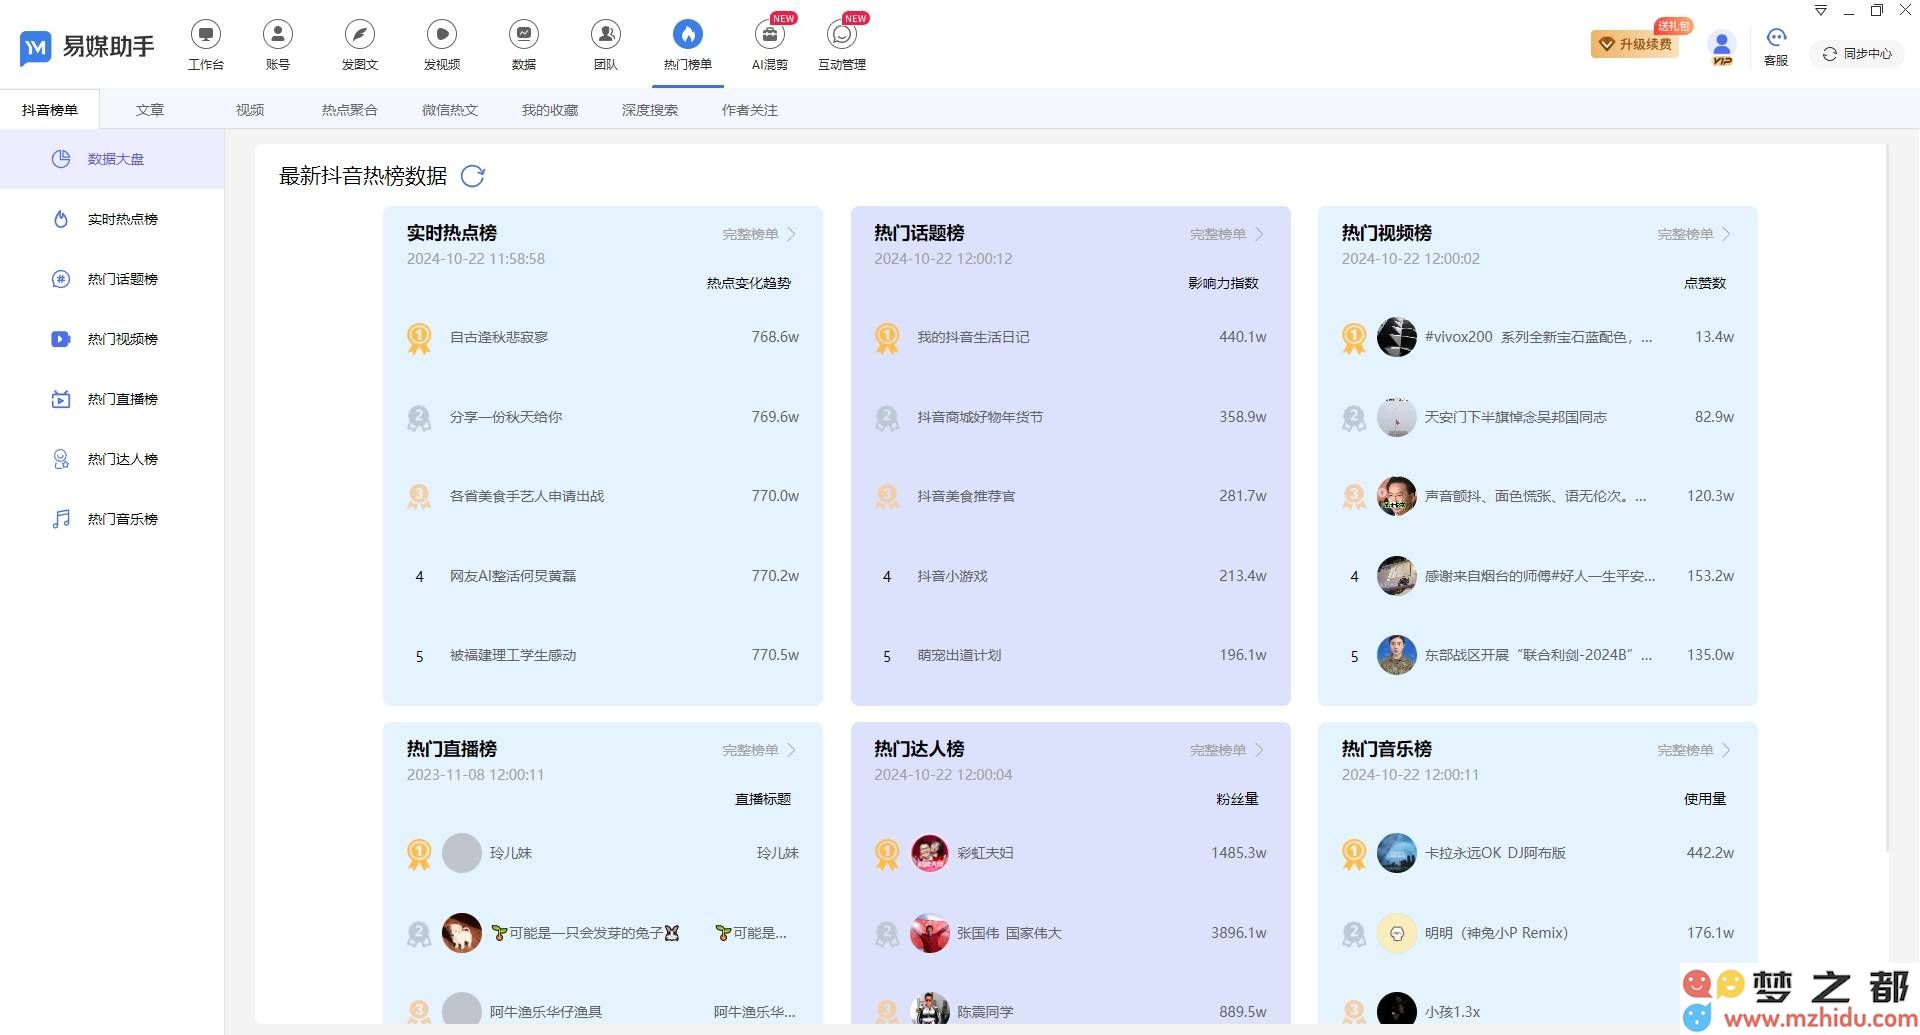
Task: Switch to the 文章 tab
Action: click(150, 110)
